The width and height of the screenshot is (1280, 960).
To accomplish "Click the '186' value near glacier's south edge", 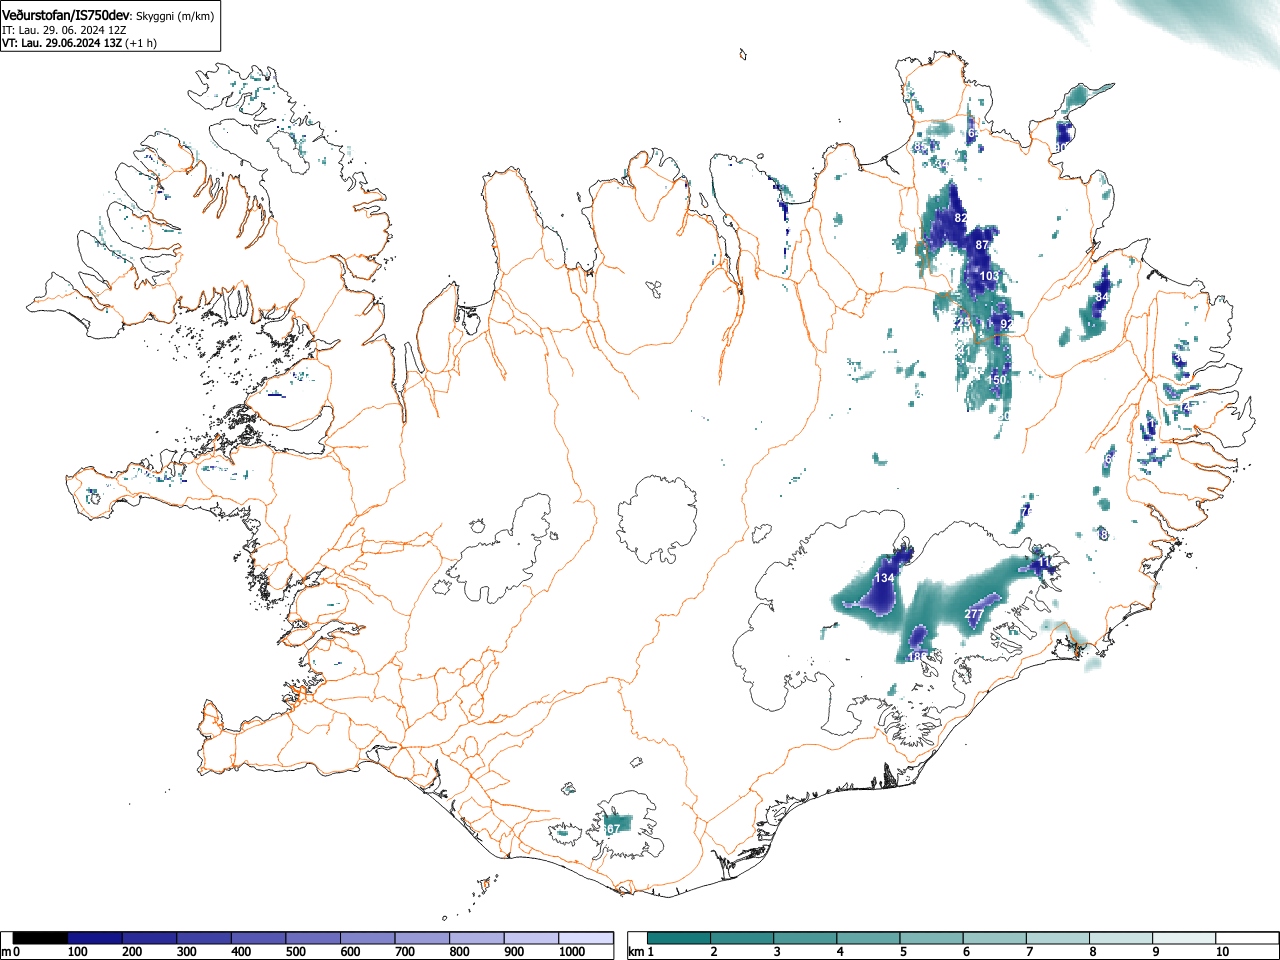I will coord(917,657).
